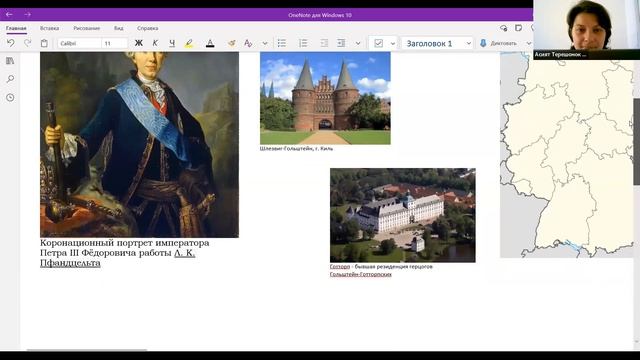Open the Рисование tab
The image size is (640, 360).
87,29
